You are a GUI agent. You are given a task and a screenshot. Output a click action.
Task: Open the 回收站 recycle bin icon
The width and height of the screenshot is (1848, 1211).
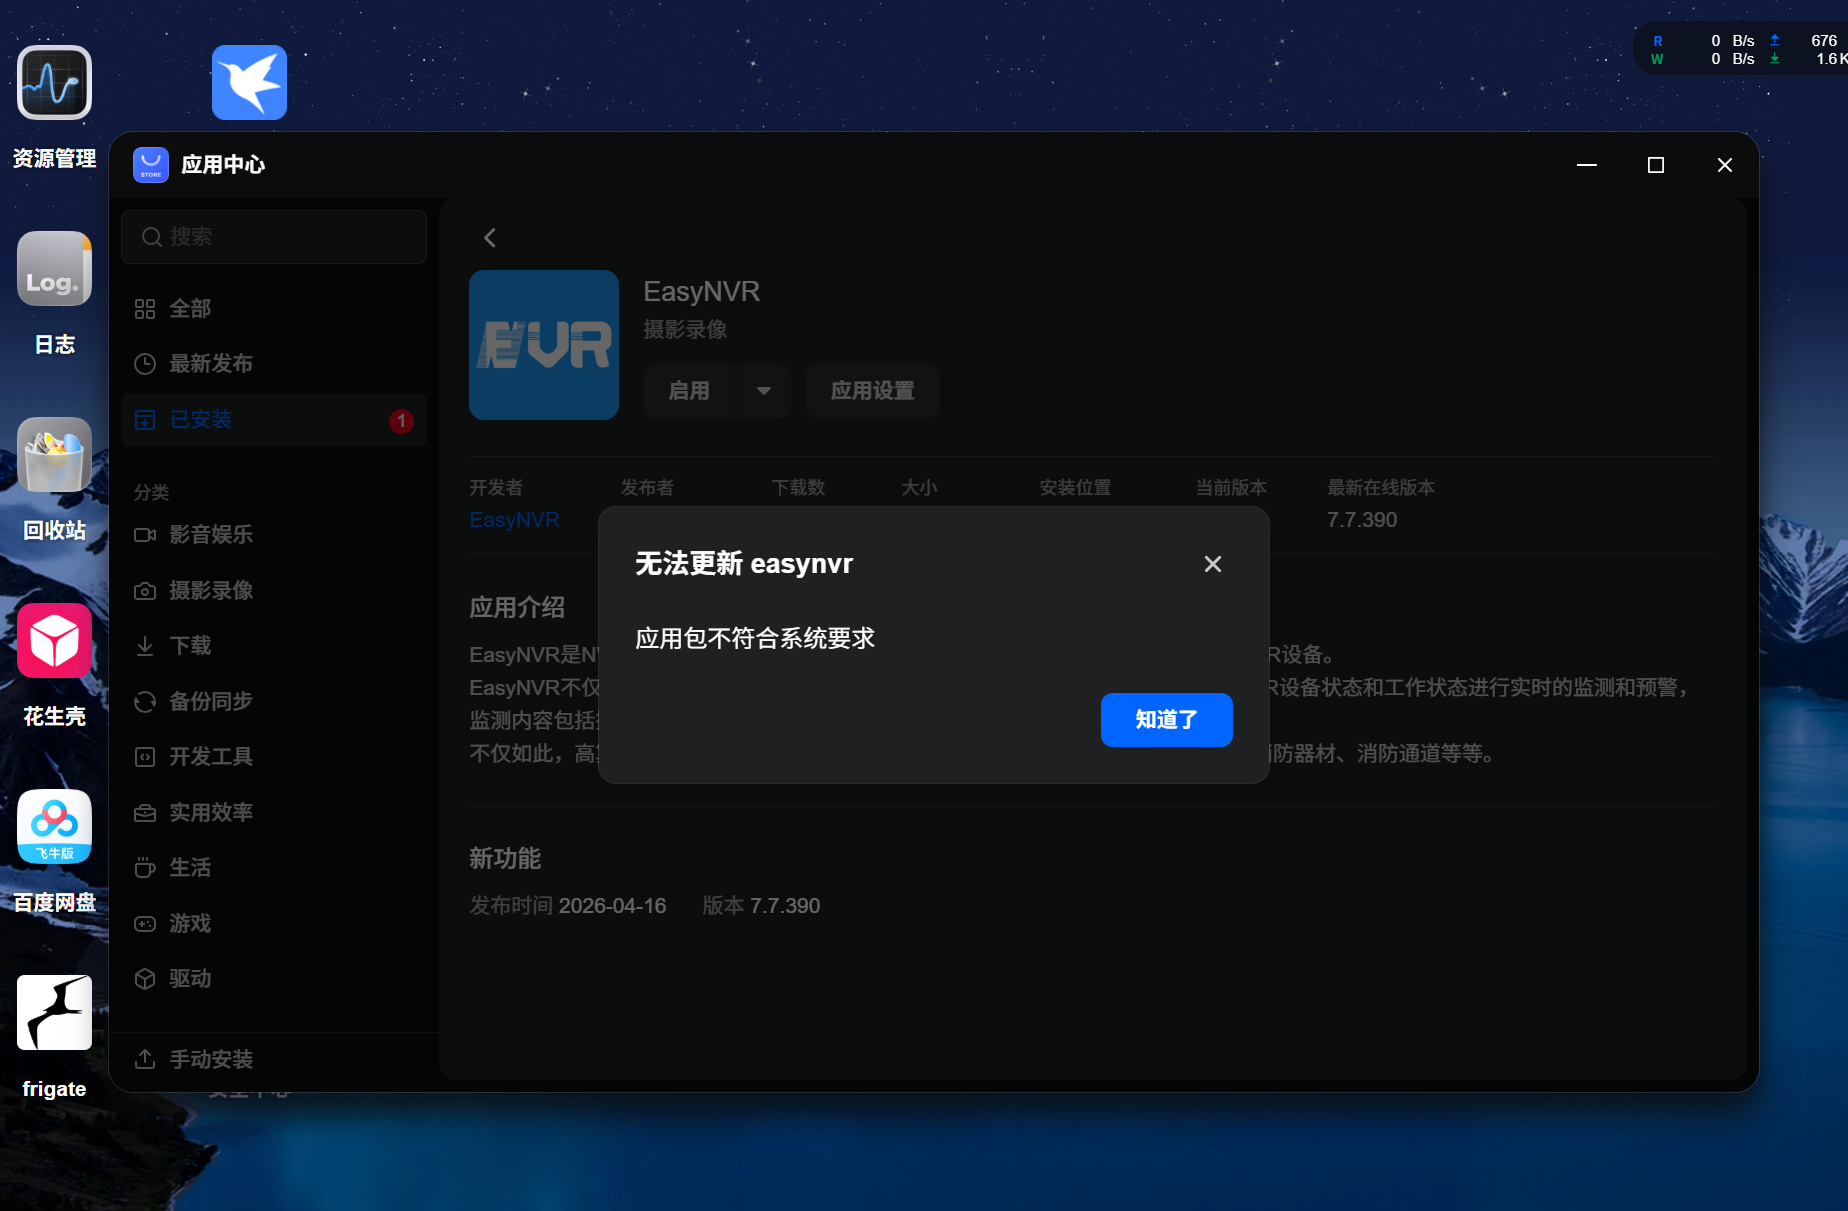(x=54, y=455)
